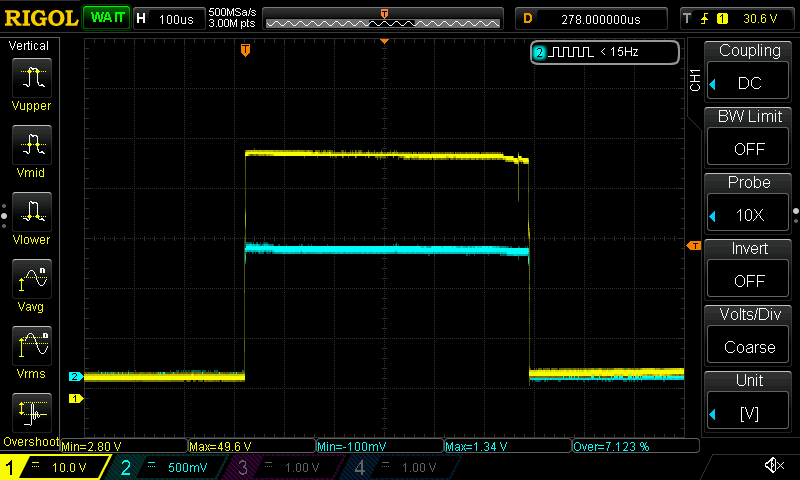The height and width of the screenshot is (480, 800).
Task: Select the Vlower measurement icon
Action: 32,212
